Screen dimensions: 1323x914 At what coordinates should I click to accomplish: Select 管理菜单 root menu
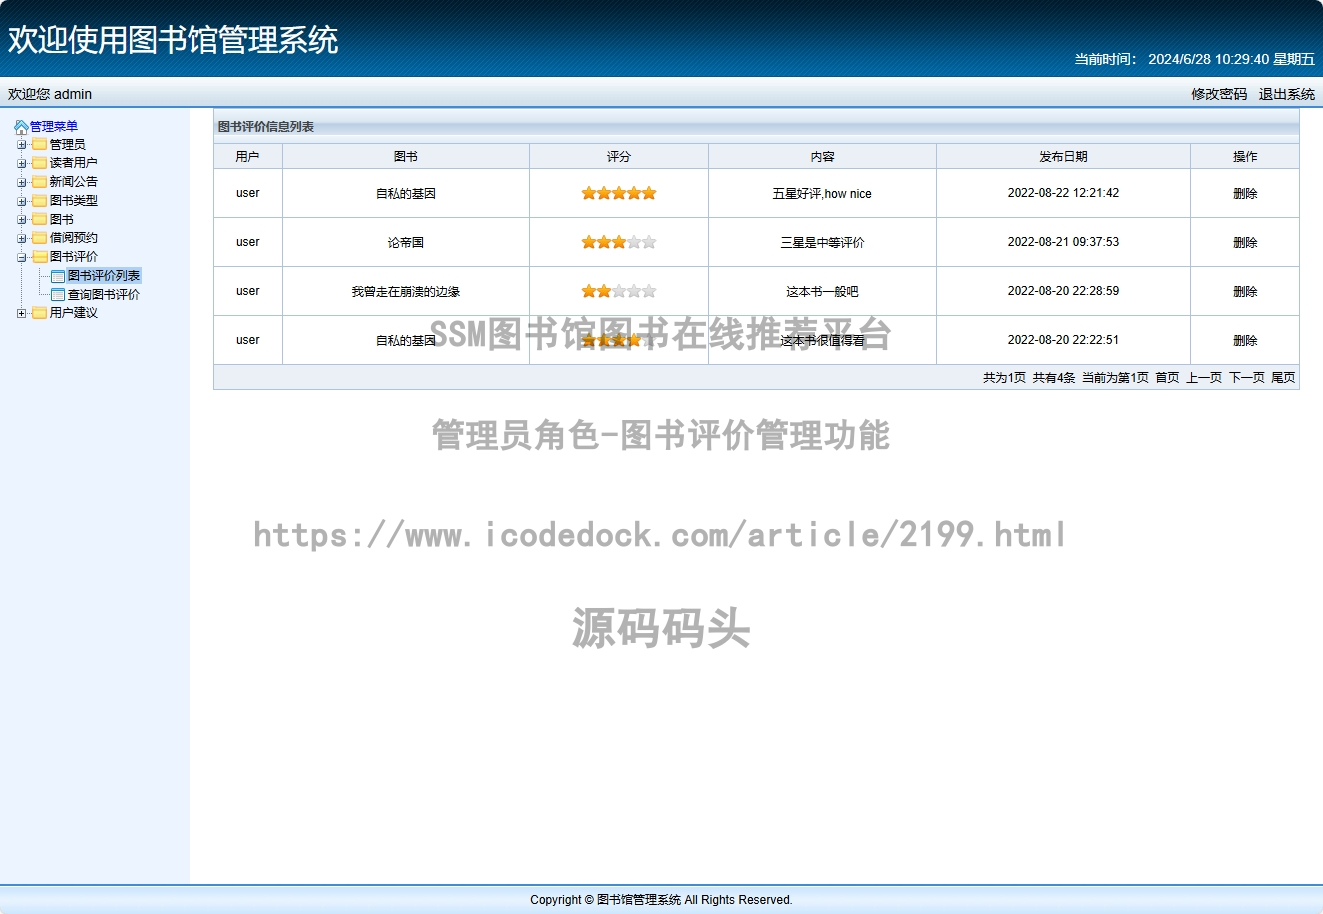(54, 127)
